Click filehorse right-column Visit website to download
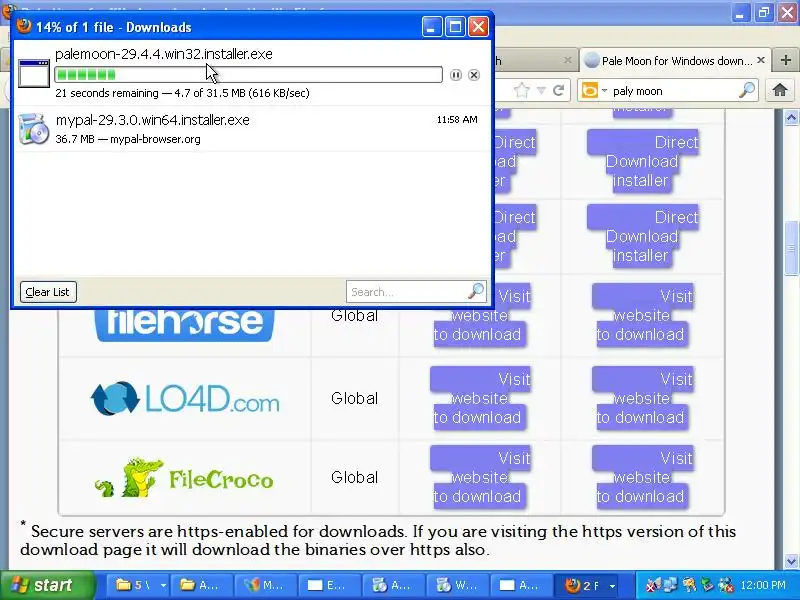The height and width of the screenshot is (600, 800). point(642,315)
